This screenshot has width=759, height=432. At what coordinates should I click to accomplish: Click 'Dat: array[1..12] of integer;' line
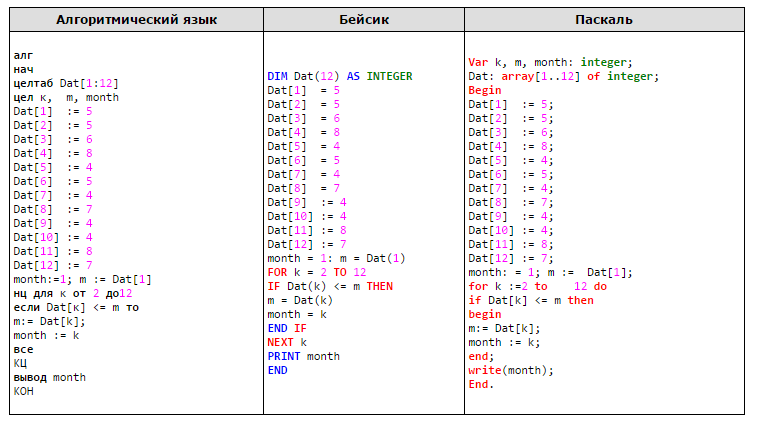pyautogui.click(x=563, y=77)
